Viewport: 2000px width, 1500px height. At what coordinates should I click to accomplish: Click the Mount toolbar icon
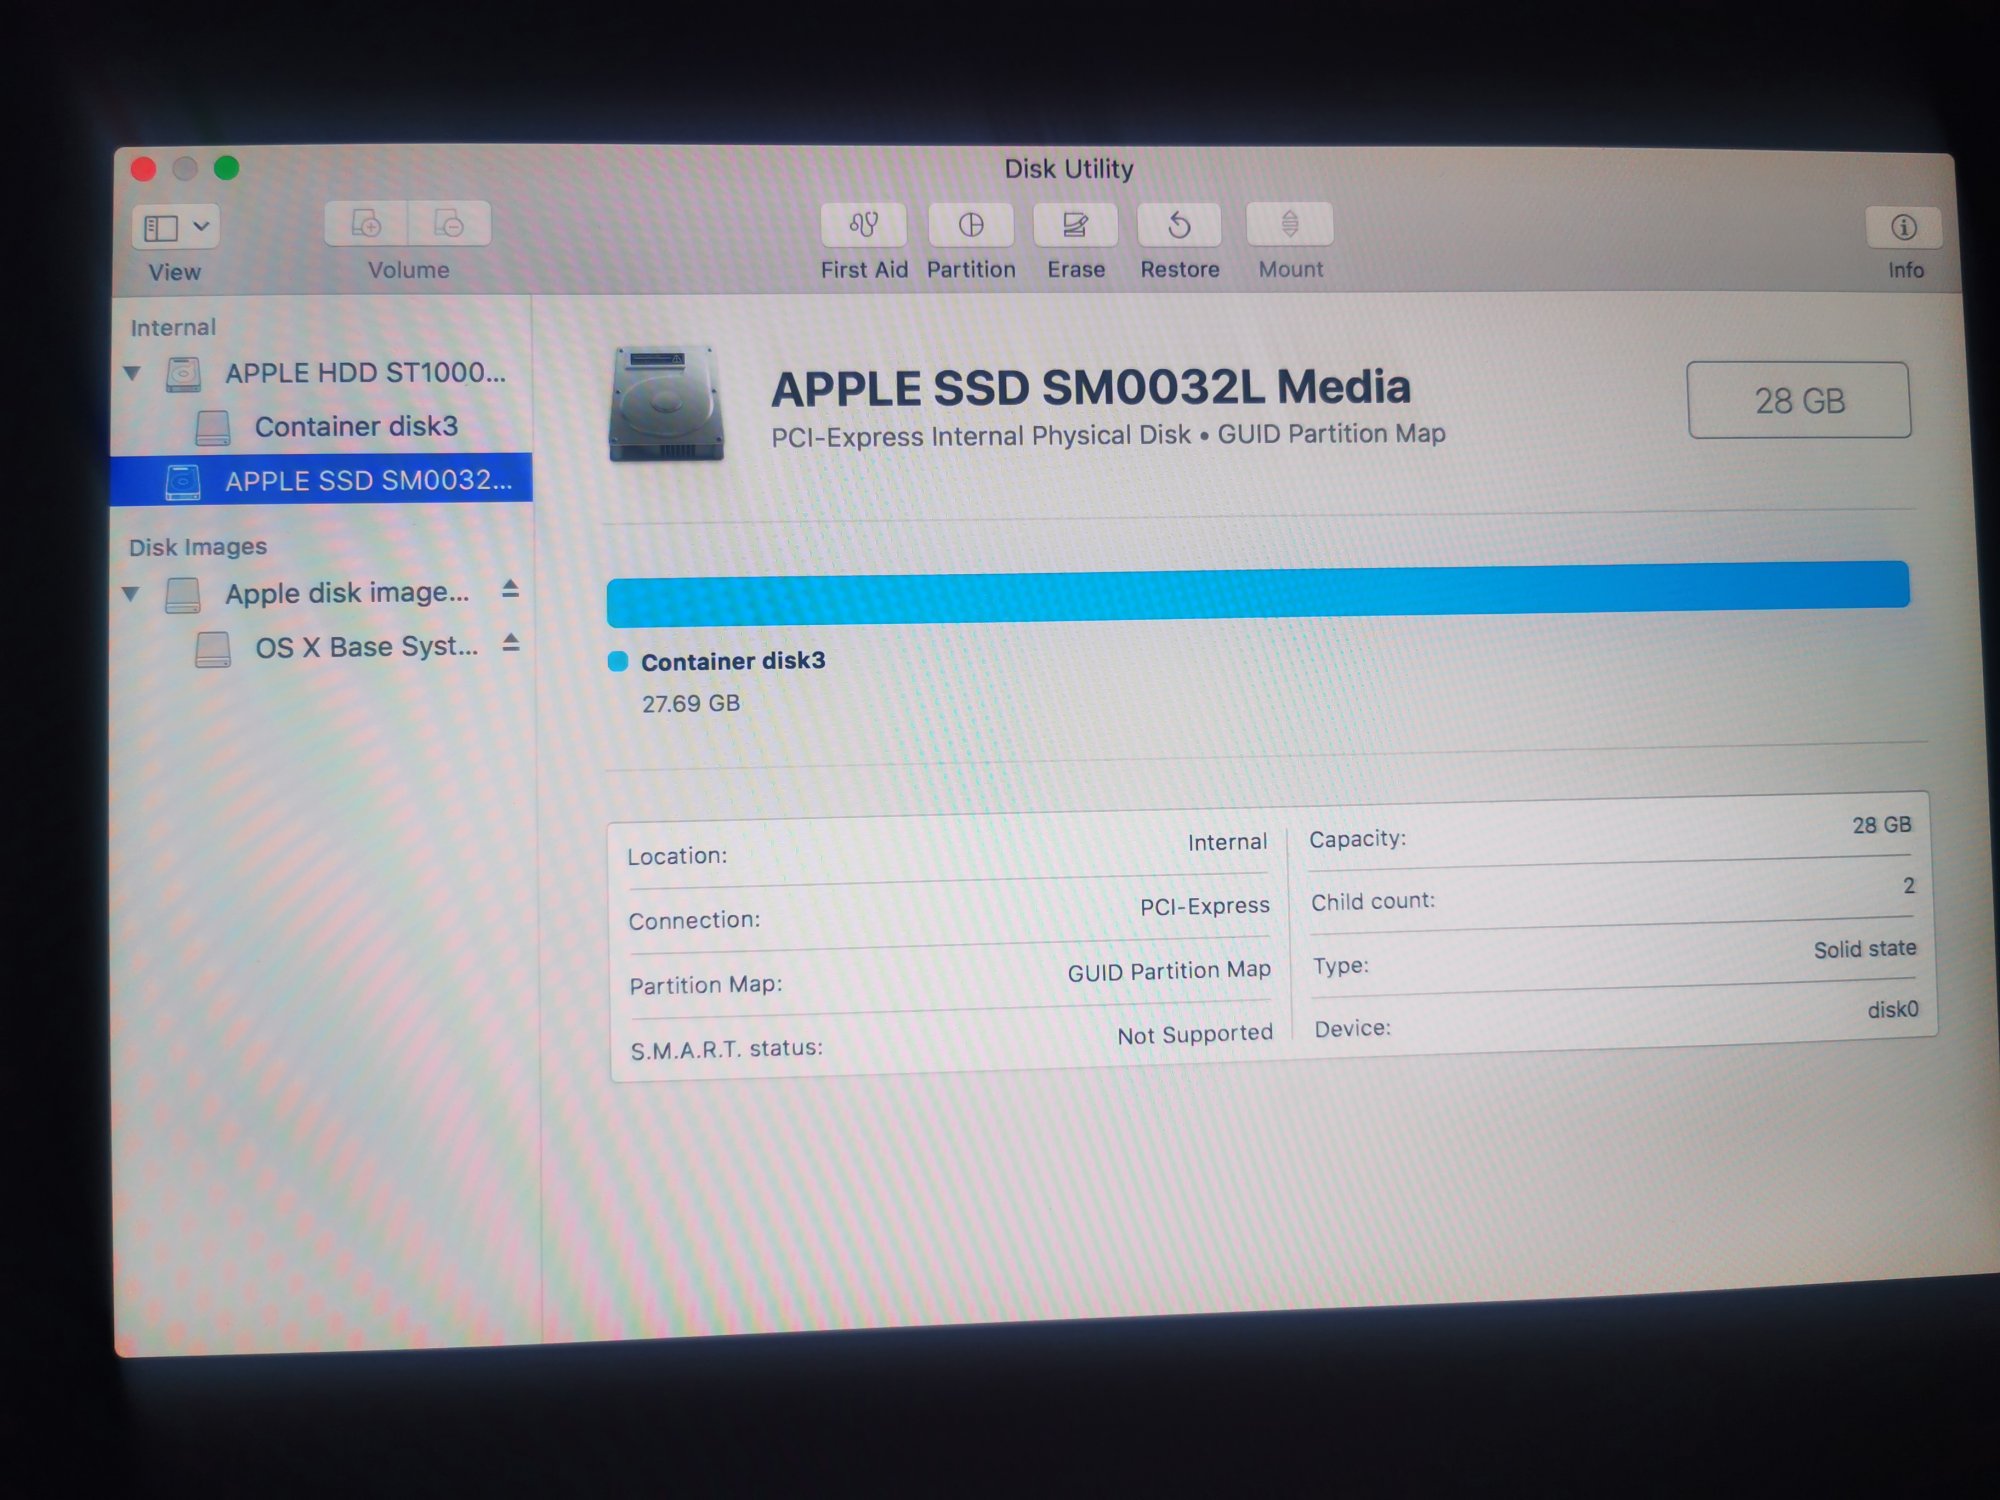click(x=1289, y=224)
